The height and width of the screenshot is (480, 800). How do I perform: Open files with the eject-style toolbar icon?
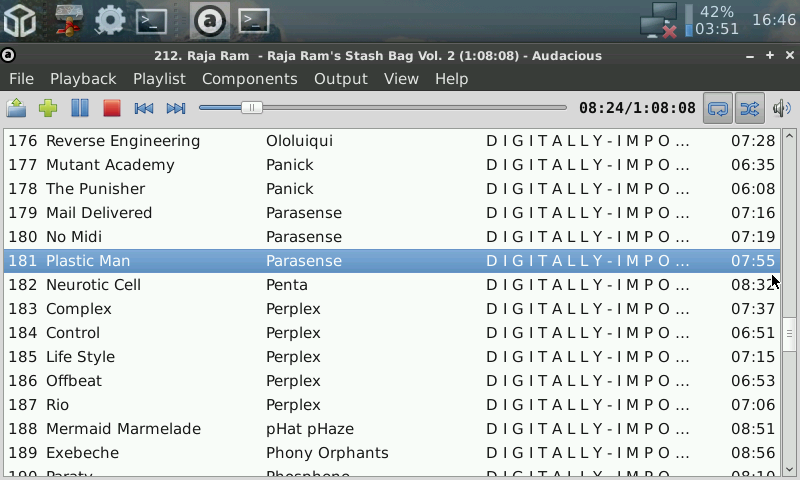coord(16,108)
